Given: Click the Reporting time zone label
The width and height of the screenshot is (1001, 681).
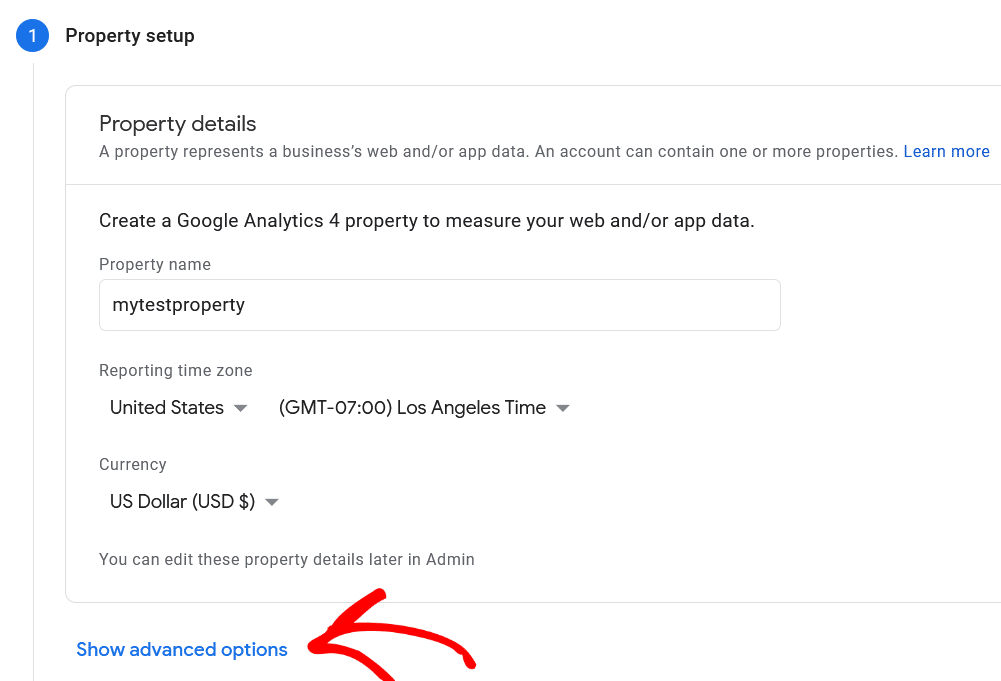Looking at the screenshot, I should click(176, 371).
